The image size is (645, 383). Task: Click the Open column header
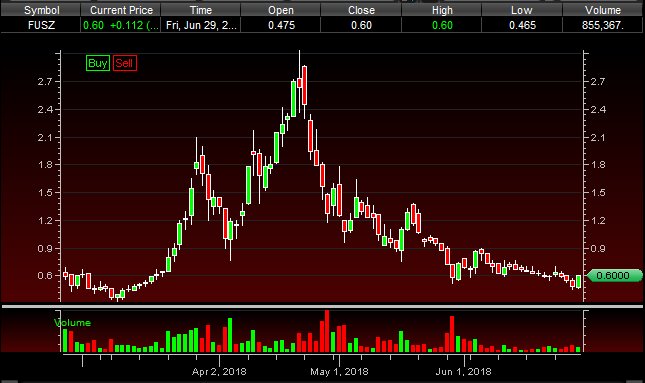point(281,10)
